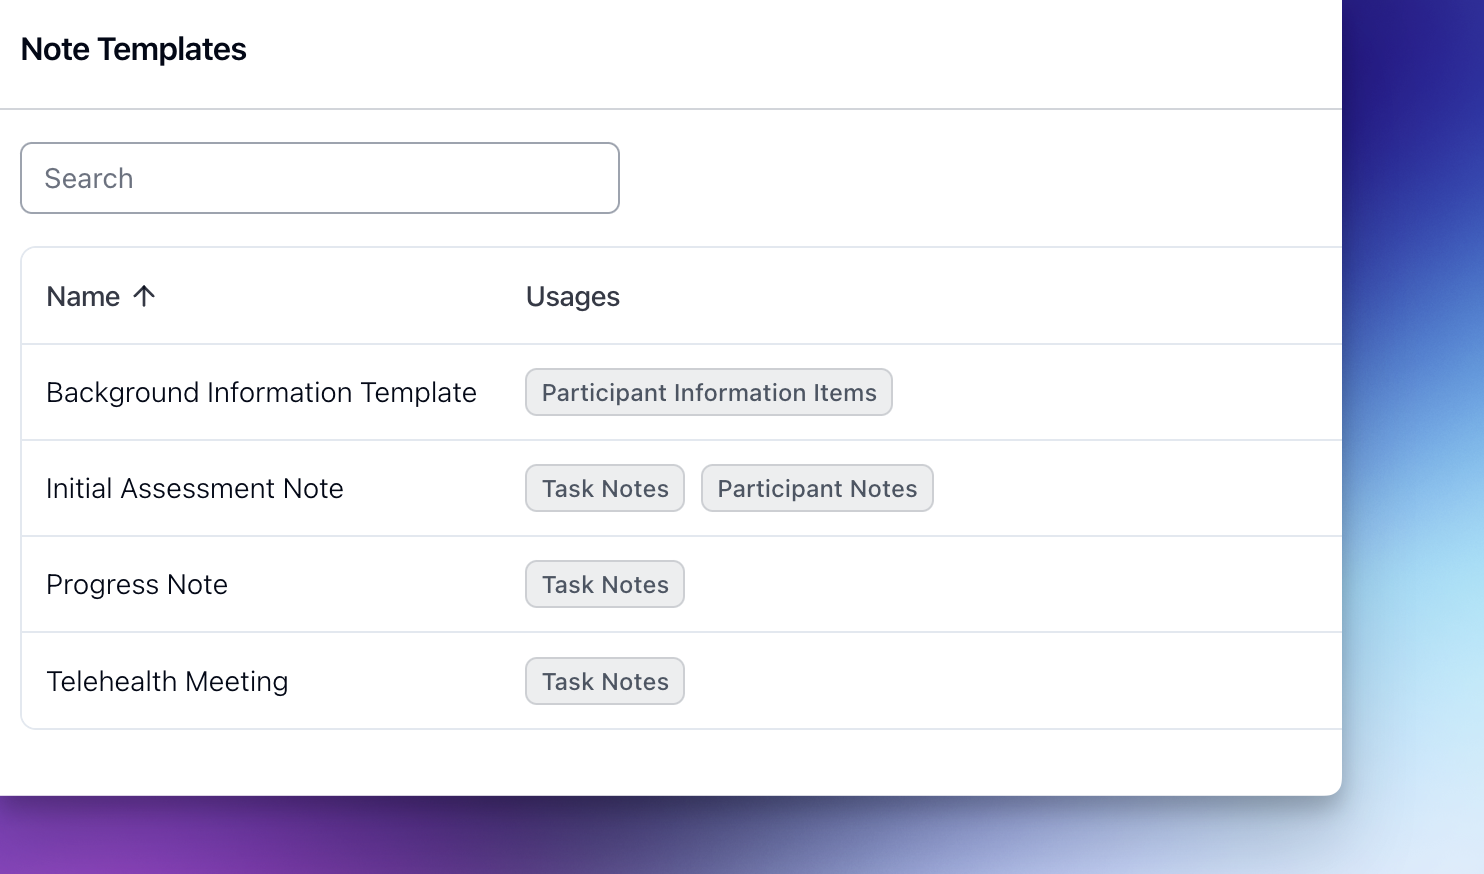Open the Telehealth Meeting template

[x=167, y=681]
